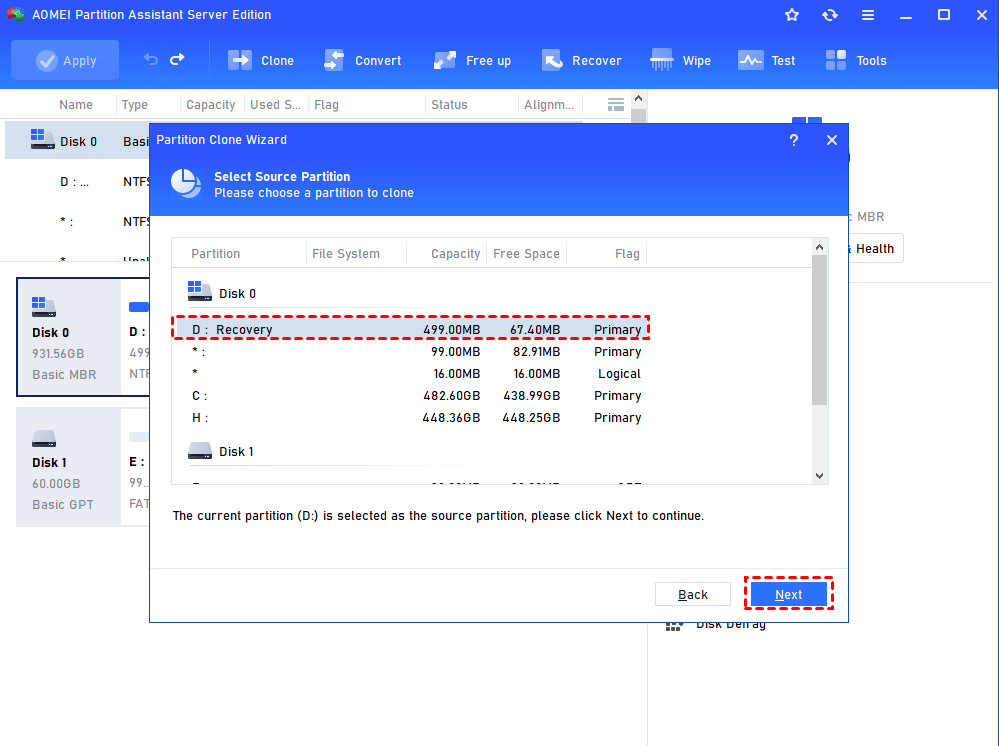Click the column settings list icon in the main window
This screenshot has width=999, height=746.
coord(615,104)
